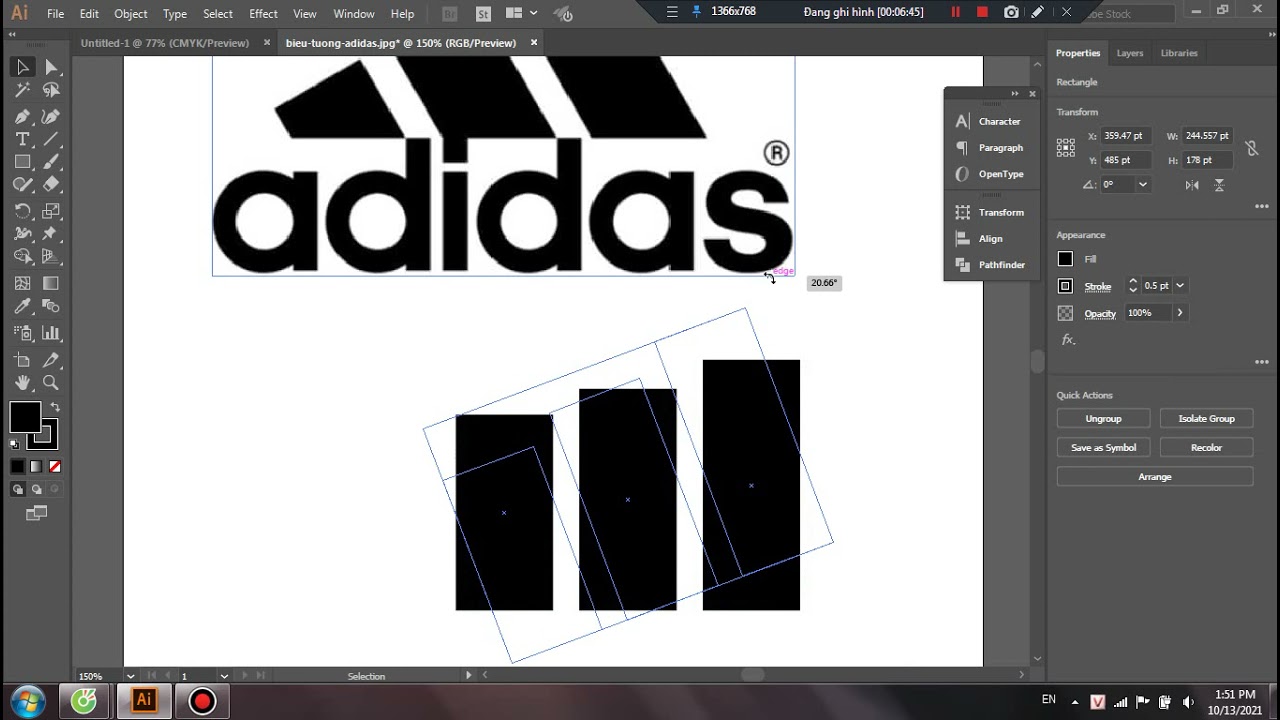
Task: Set paint to None in toolbar
Action: pos(55,466)
